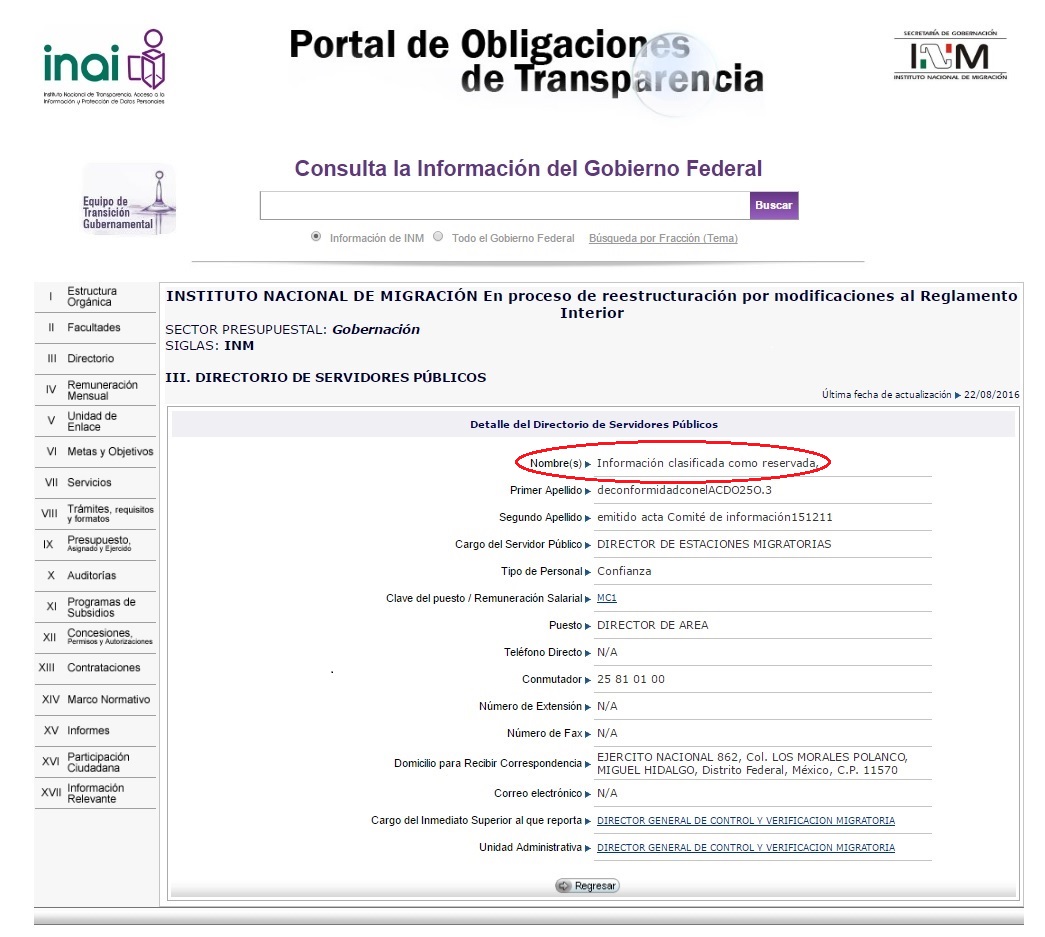Open section IX Presupuesto
Screen dimensions: 1045x937
[95, 544]
